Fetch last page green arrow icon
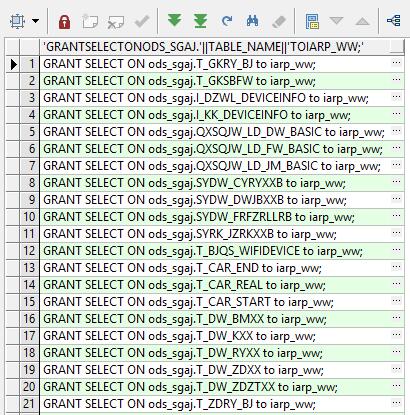 [200, 21]
